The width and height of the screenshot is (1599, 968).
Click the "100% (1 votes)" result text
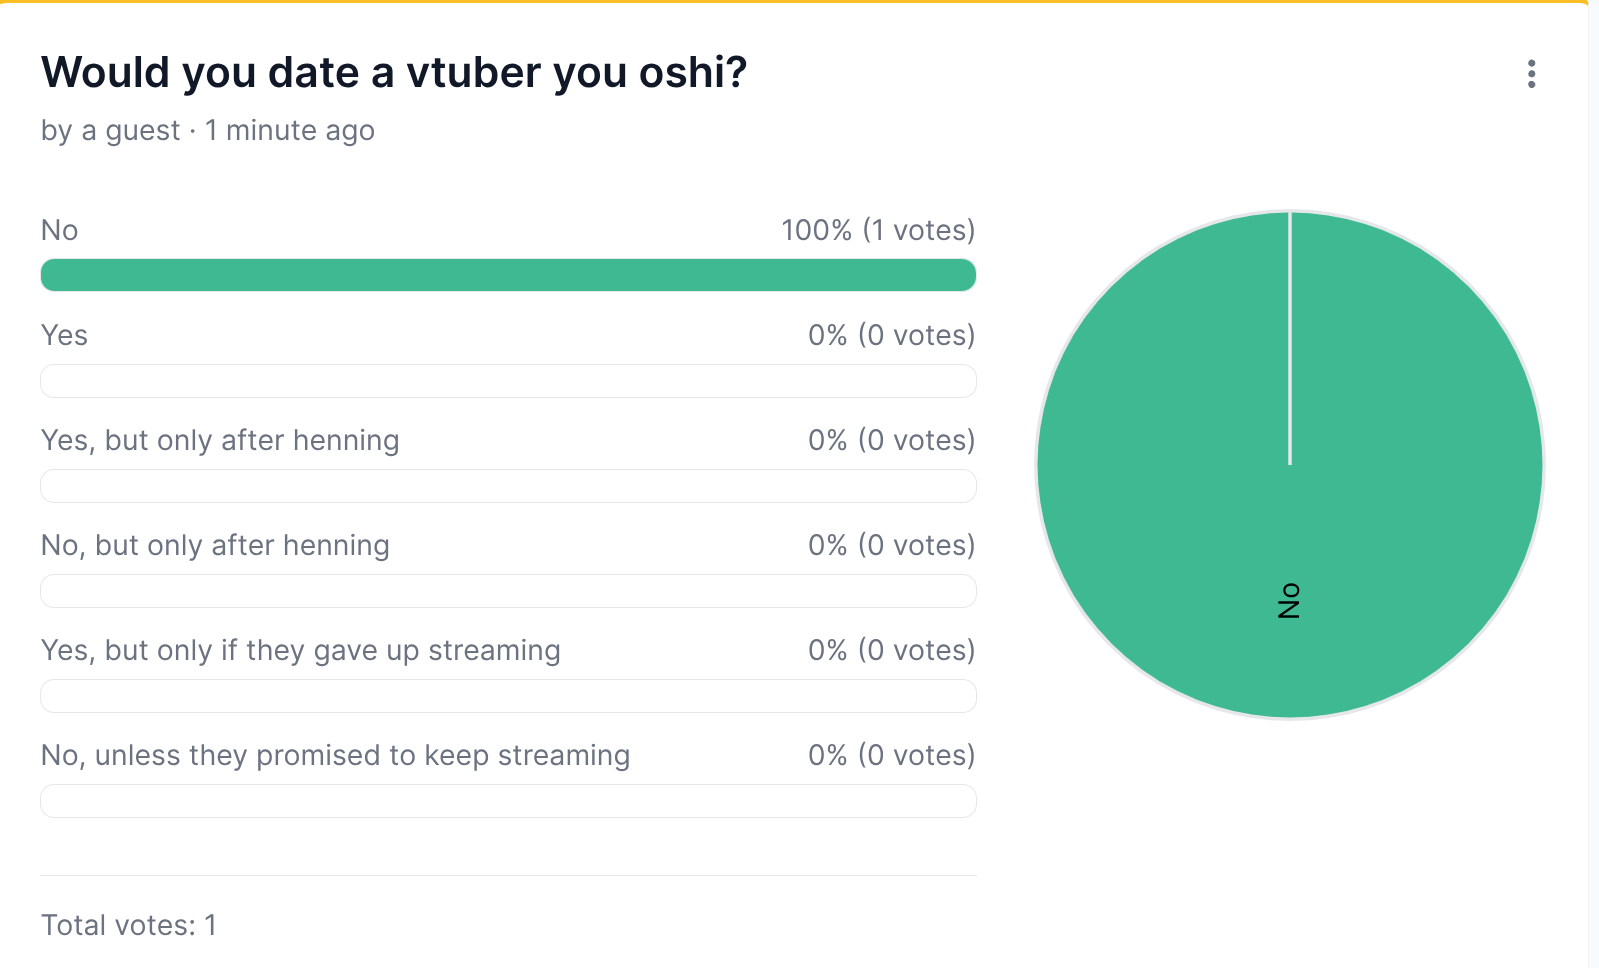[x=877, y=230]
